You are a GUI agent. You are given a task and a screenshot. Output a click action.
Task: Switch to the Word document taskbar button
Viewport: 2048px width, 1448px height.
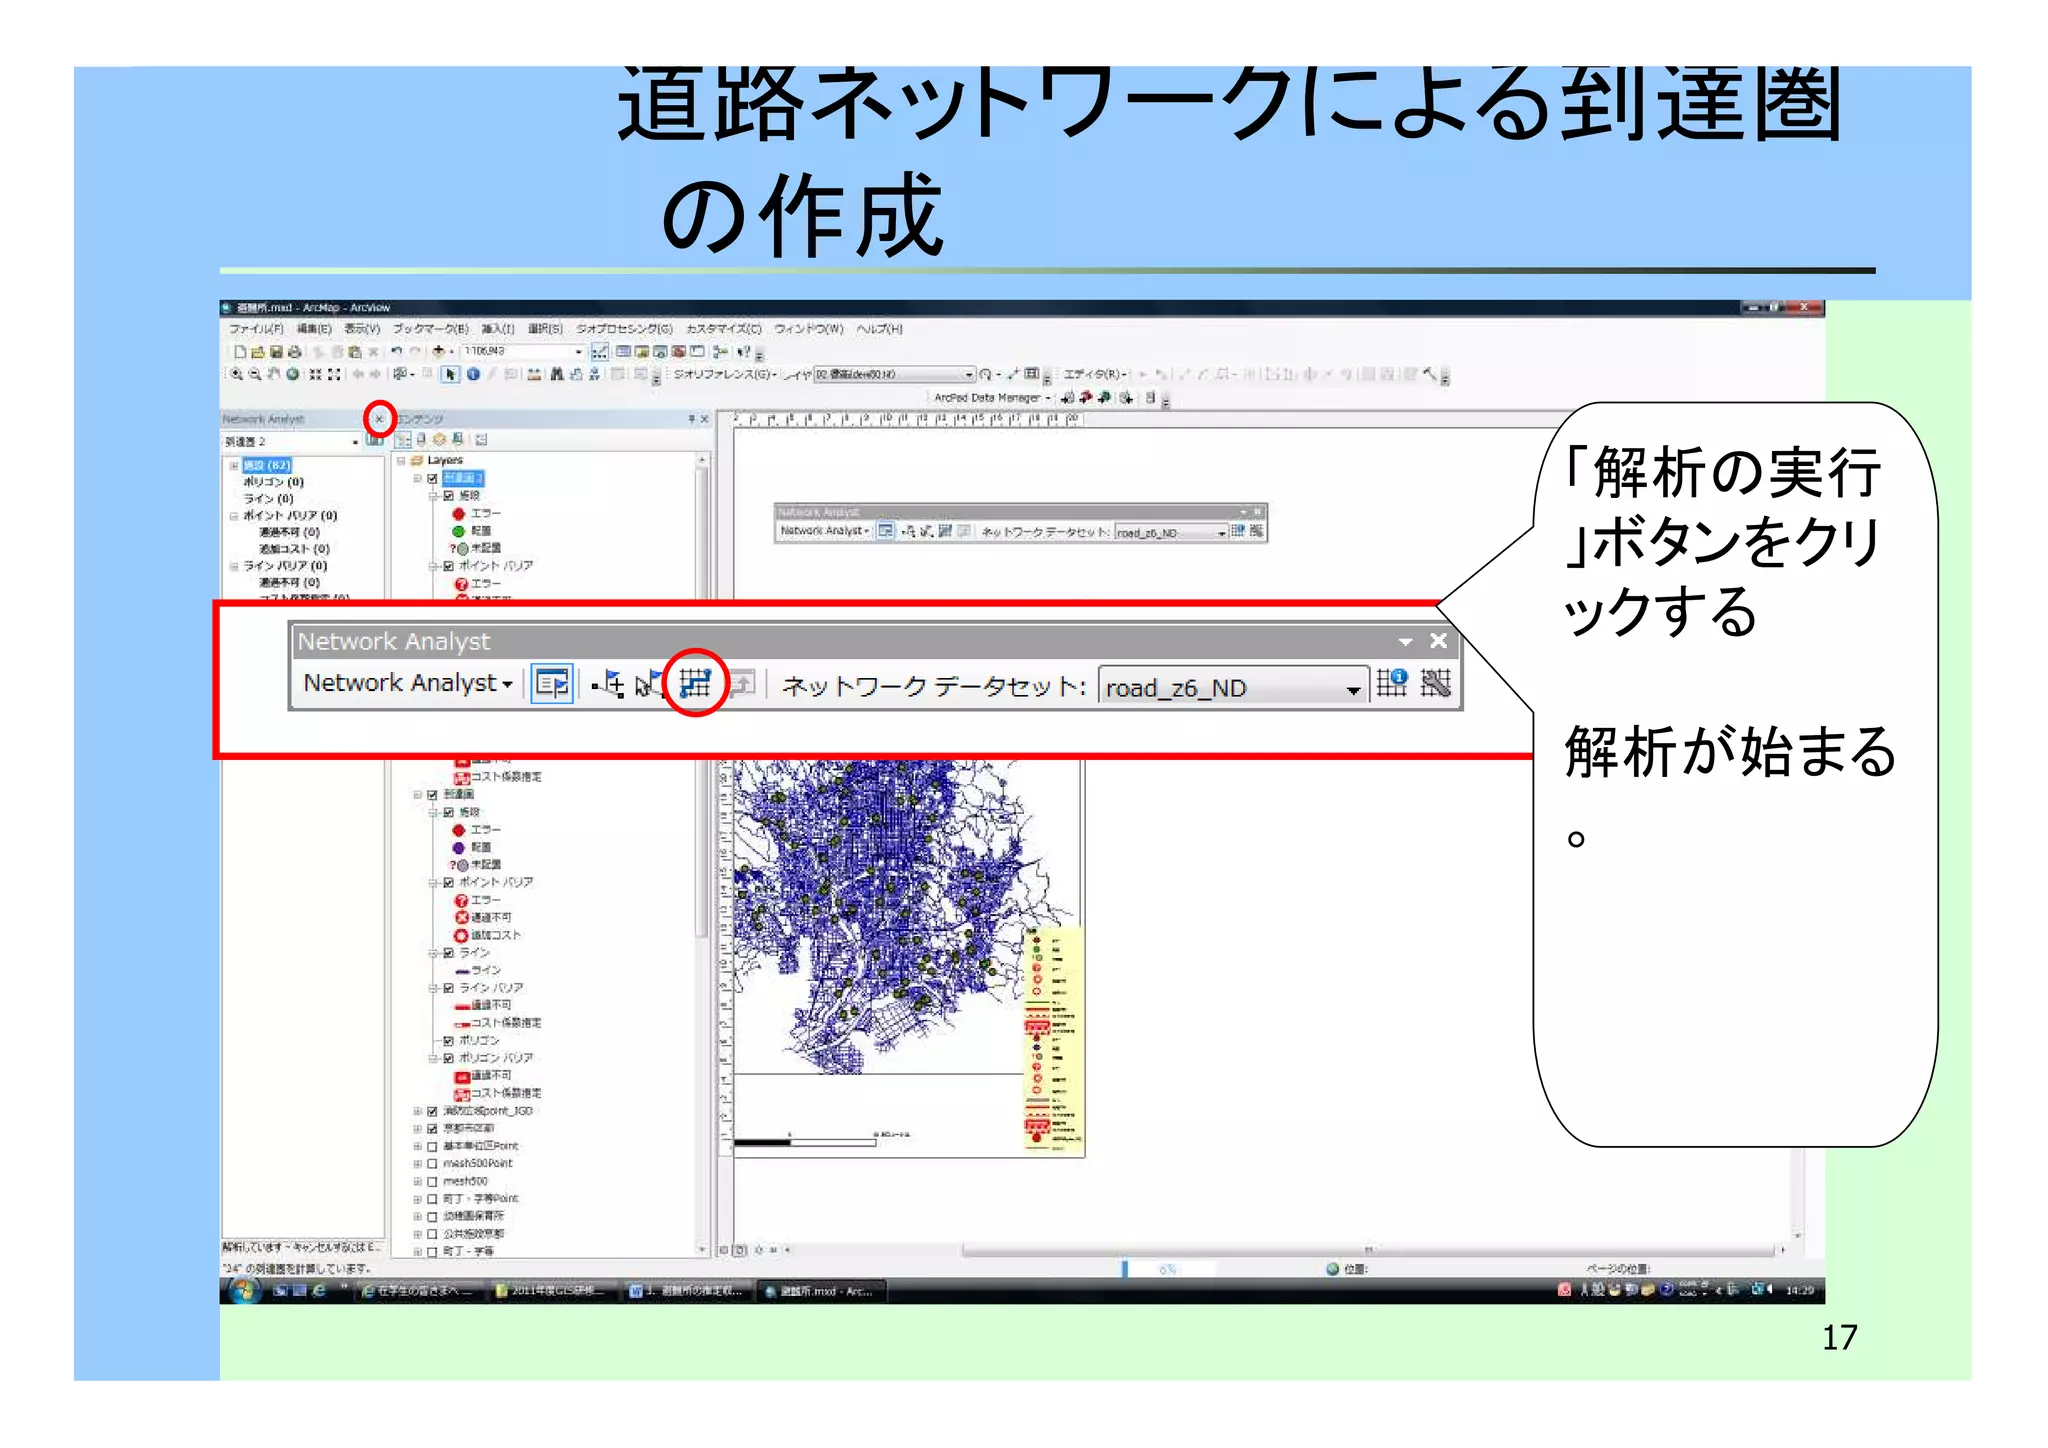point(686,1291)
